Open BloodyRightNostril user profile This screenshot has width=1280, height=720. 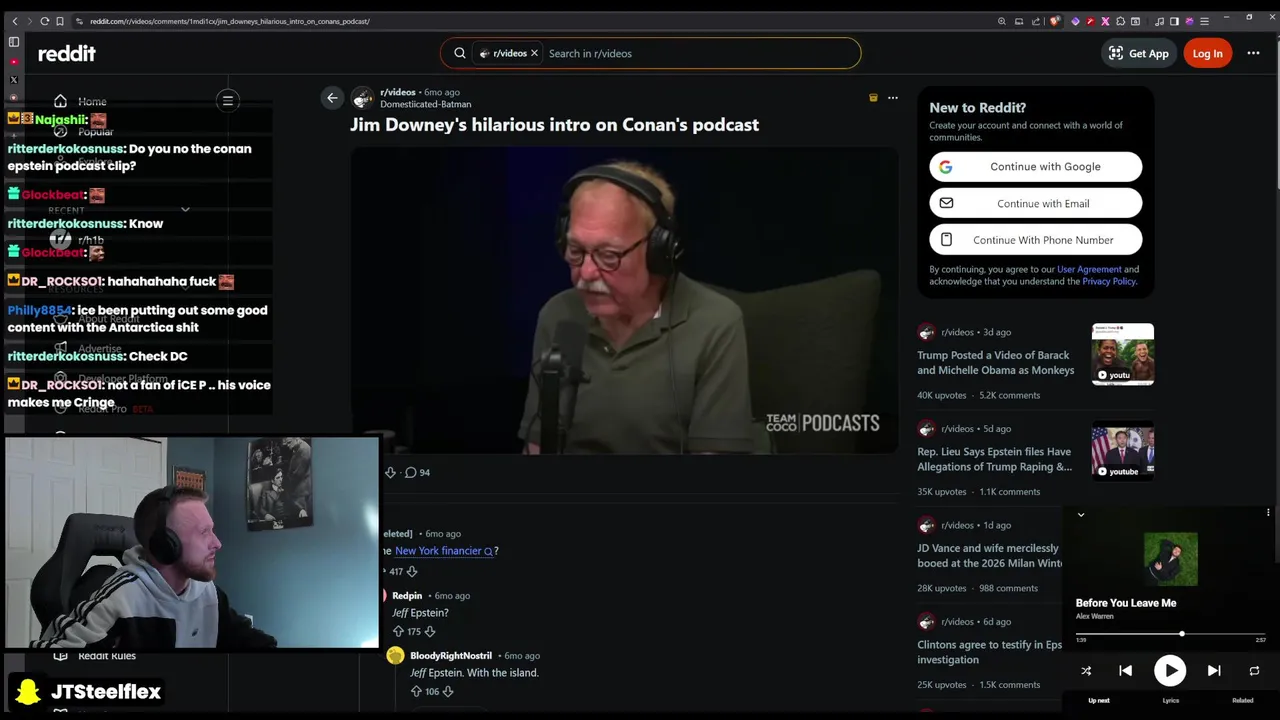pyautogui.click(x=451, y=656)
